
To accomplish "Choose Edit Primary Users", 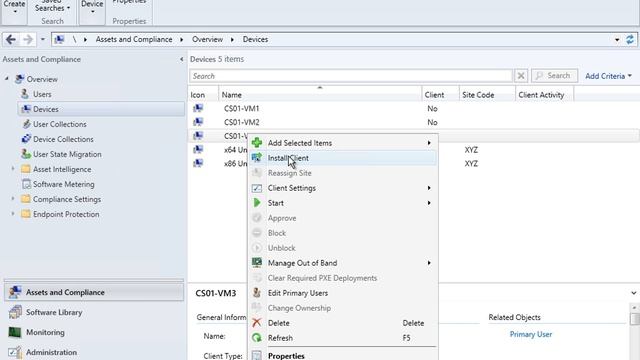I will (343, 293).
